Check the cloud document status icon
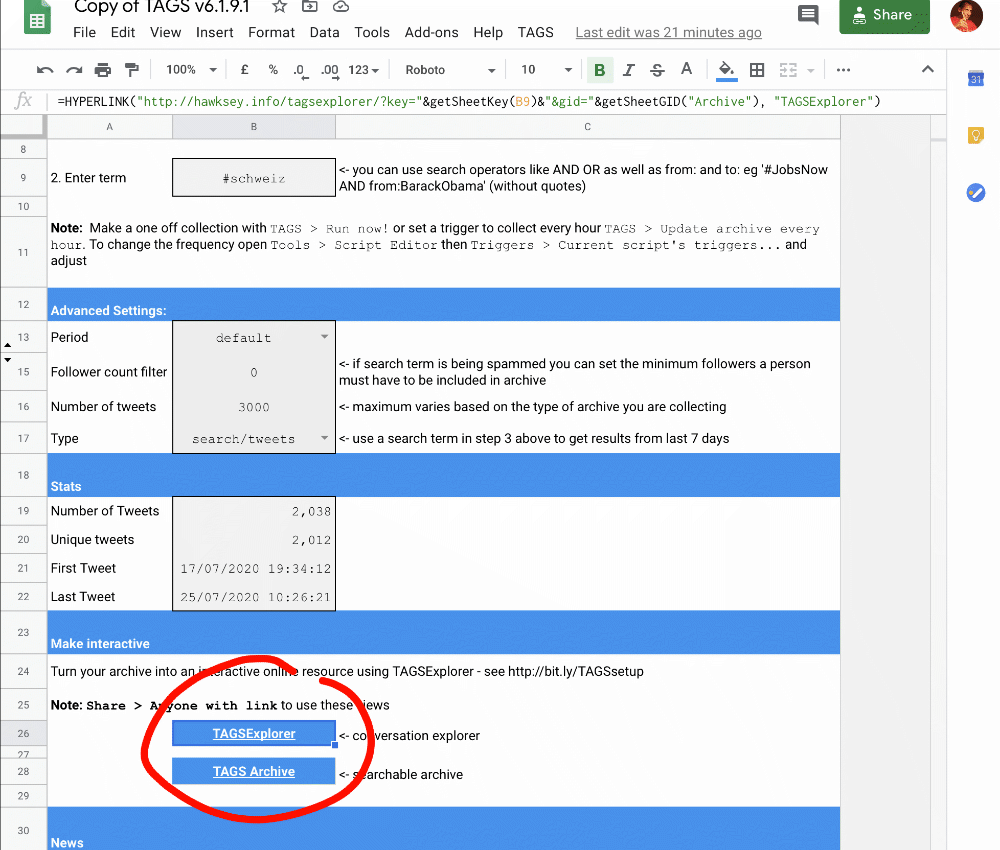Screen dimensions: 1000x850 click(x=341, y=6)
